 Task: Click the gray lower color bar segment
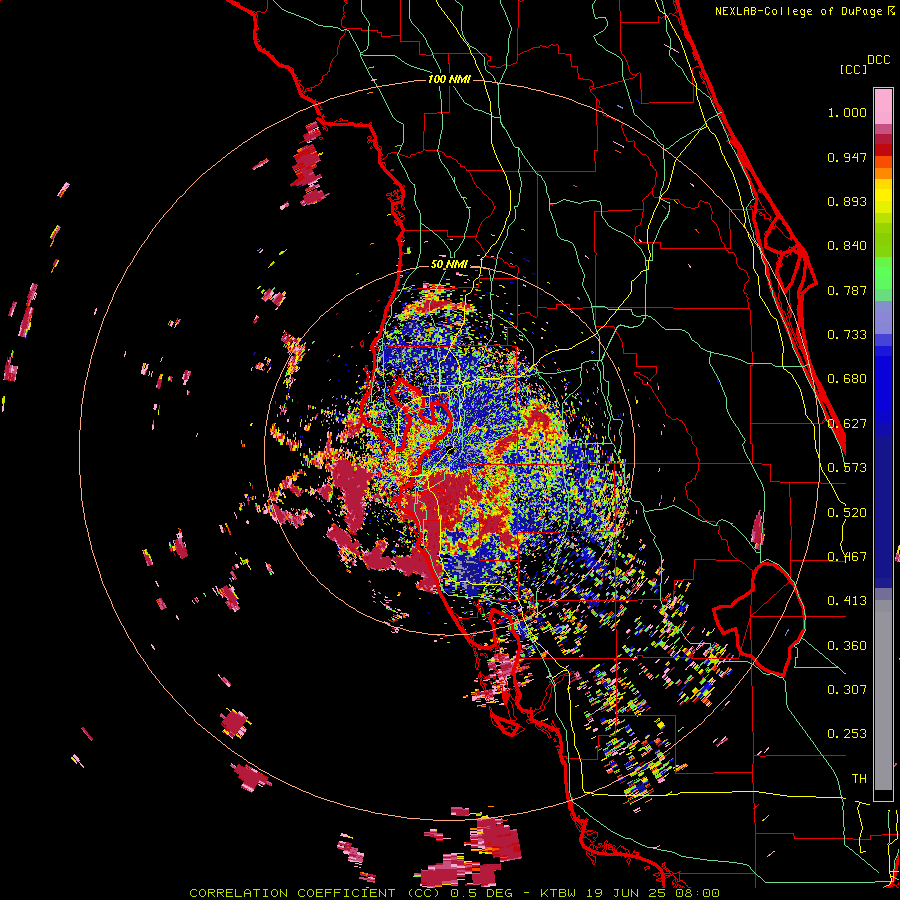883,695
